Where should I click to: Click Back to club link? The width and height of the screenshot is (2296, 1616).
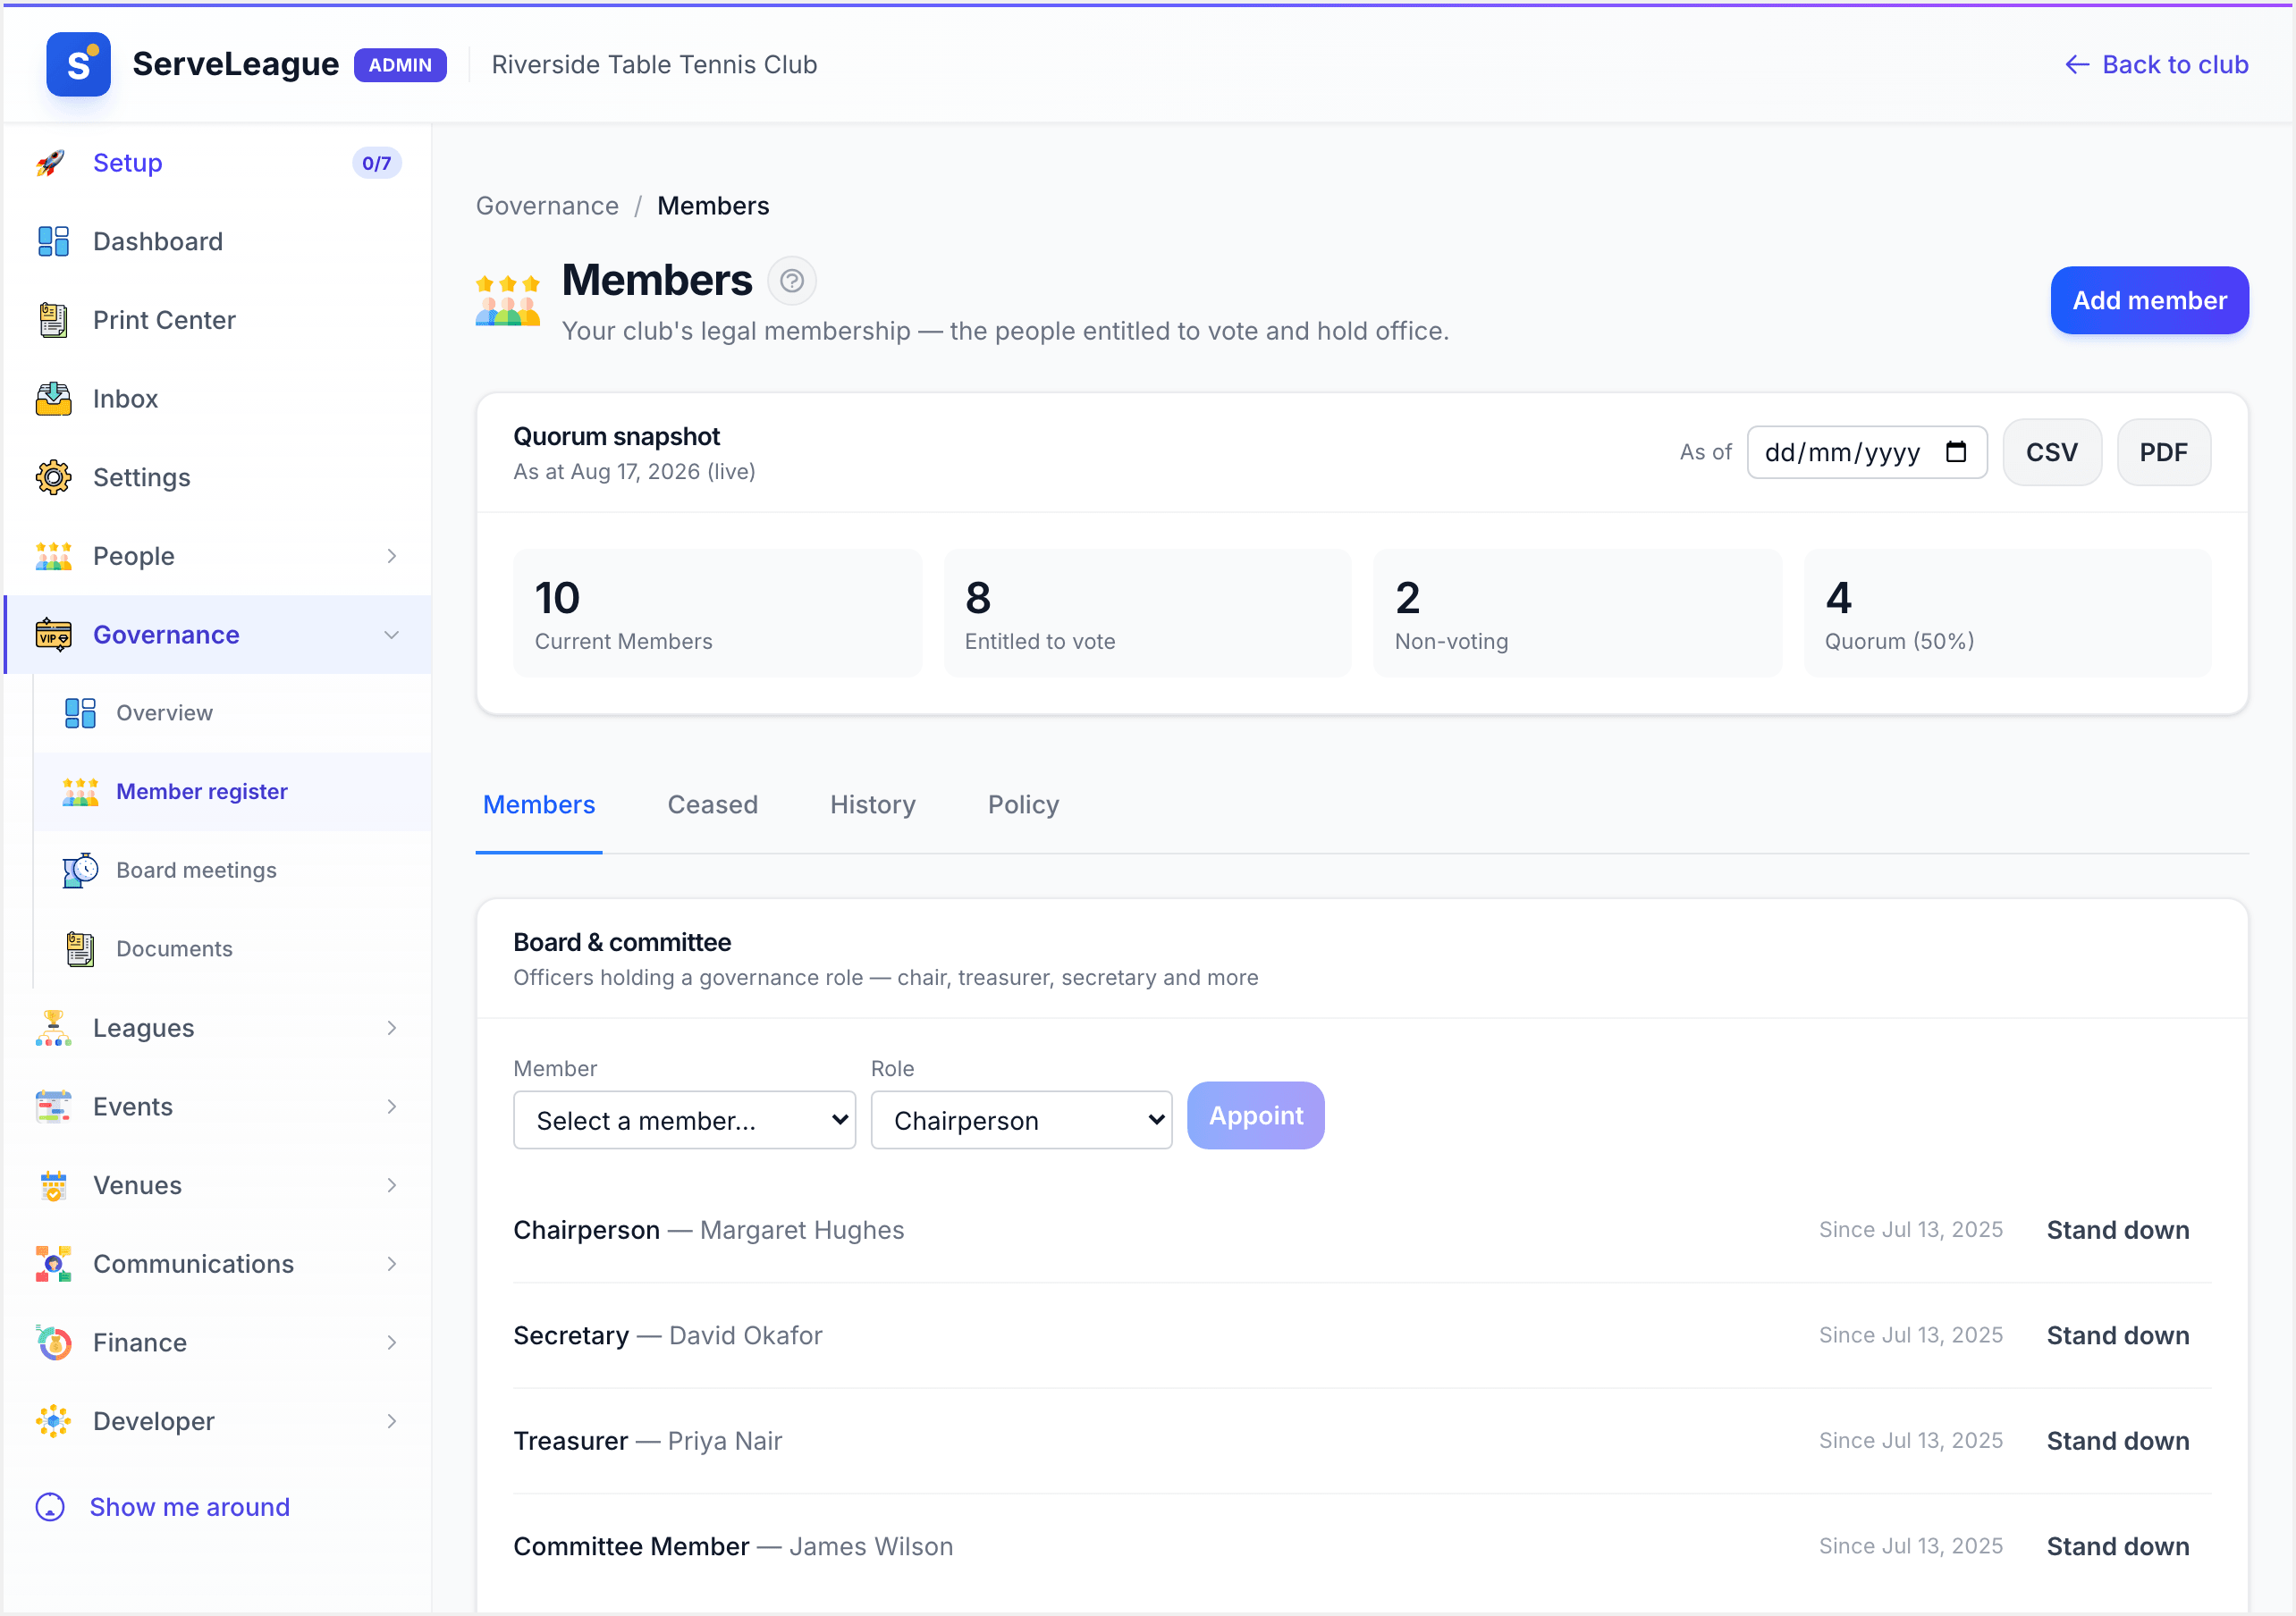2156,65
